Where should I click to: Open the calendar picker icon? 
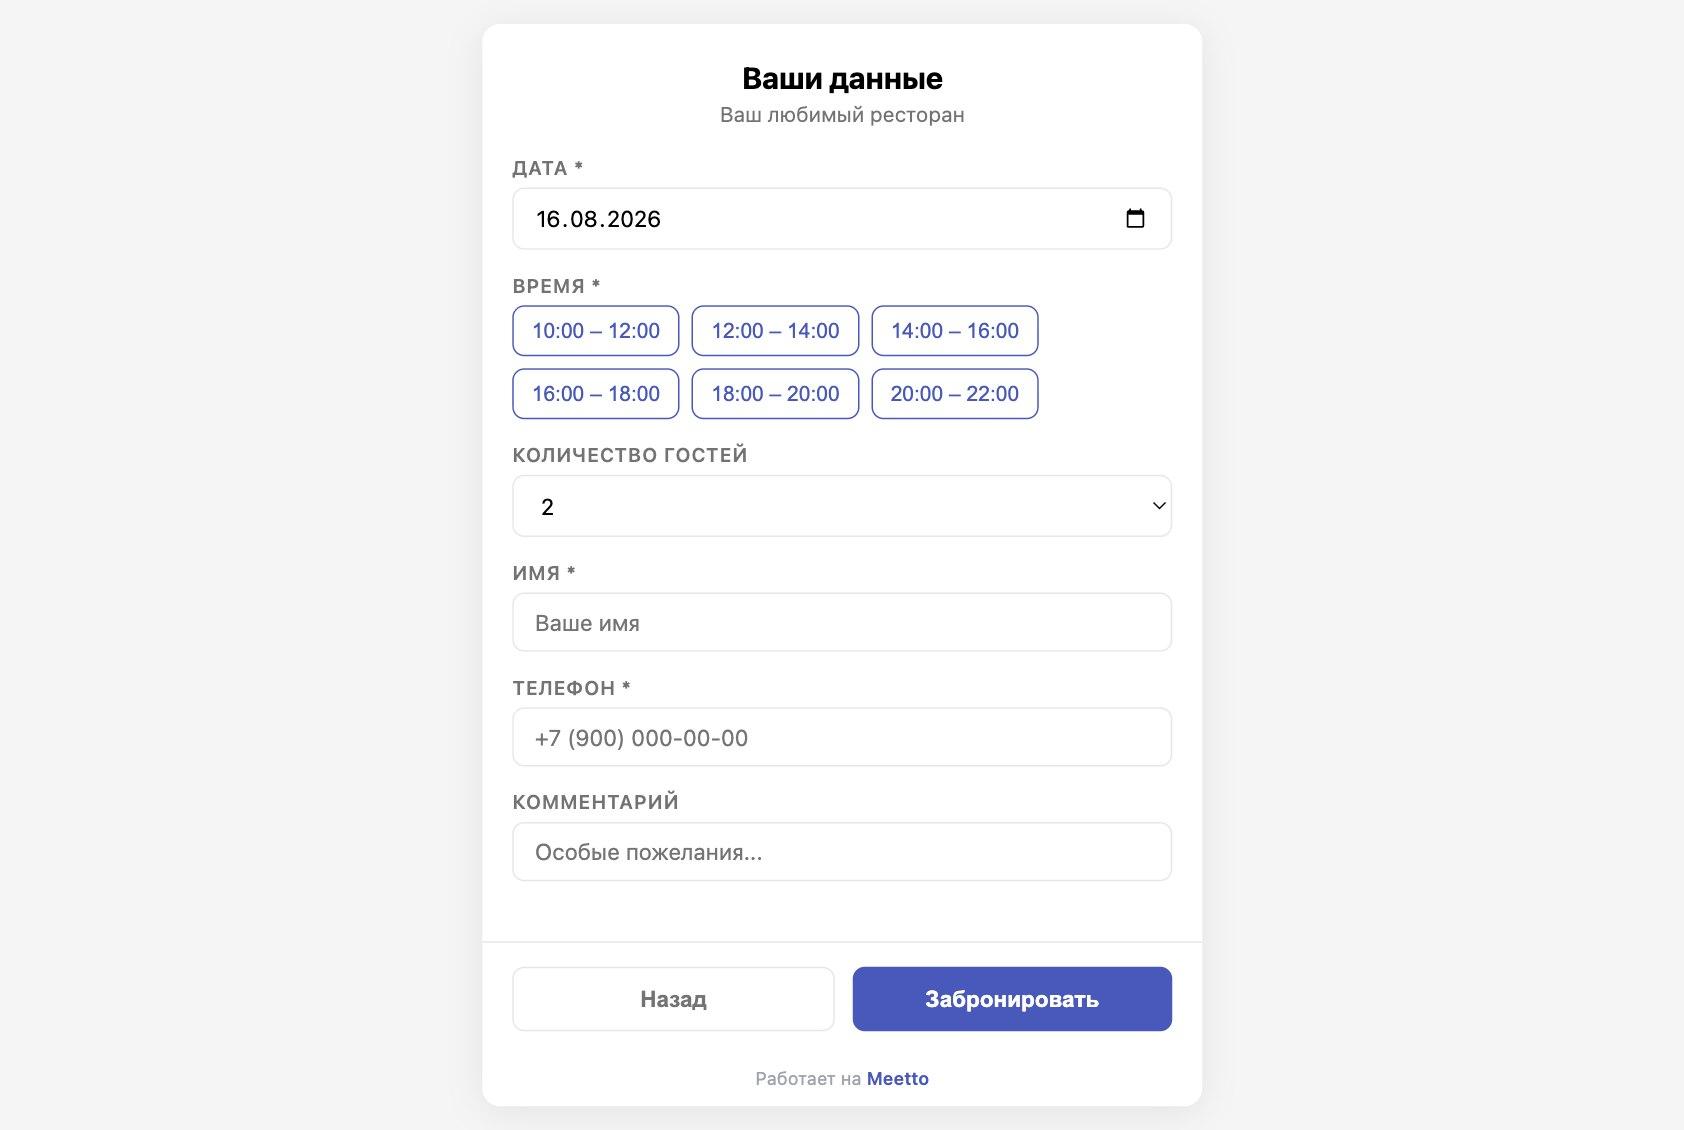(1135, 219)
